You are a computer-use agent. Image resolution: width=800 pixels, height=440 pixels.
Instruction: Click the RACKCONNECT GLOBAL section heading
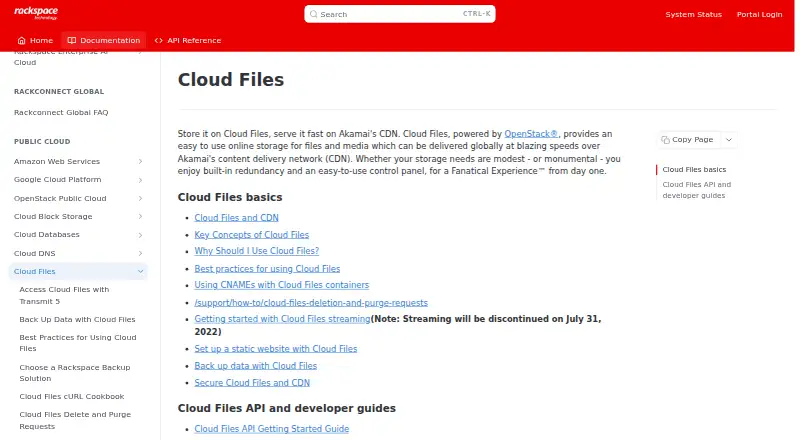coord(59,91)
